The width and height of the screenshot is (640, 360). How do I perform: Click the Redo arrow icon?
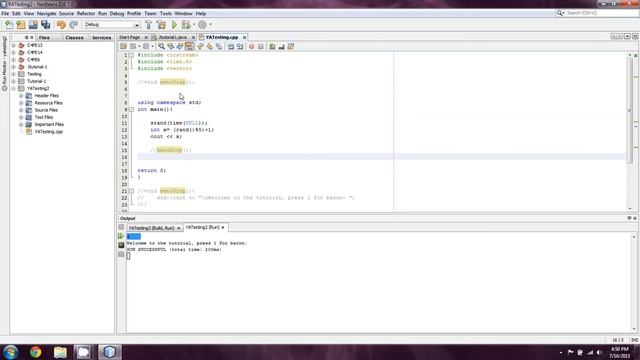point(73,25)
